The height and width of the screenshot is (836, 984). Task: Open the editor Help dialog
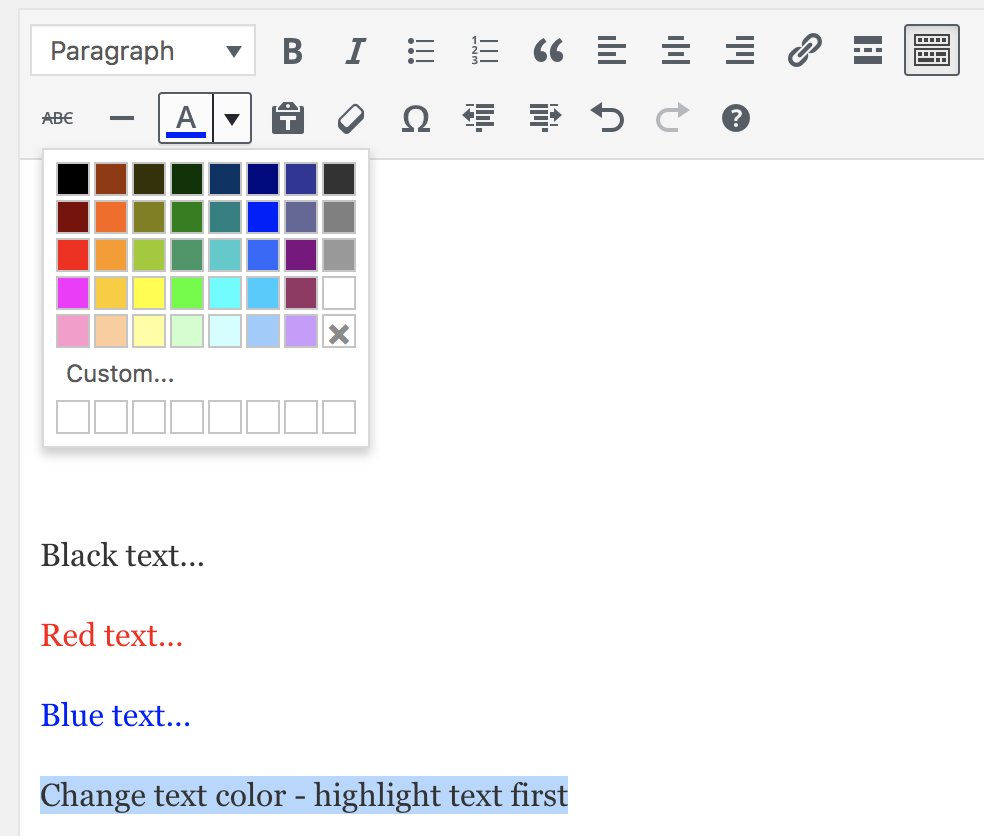point(736,118)
